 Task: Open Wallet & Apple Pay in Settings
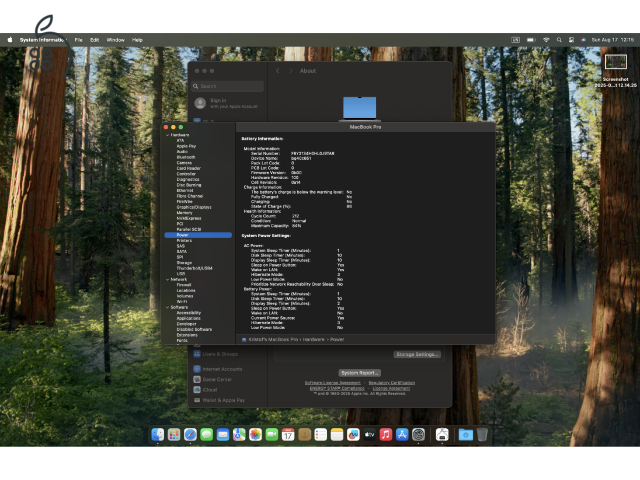(220, 400)
